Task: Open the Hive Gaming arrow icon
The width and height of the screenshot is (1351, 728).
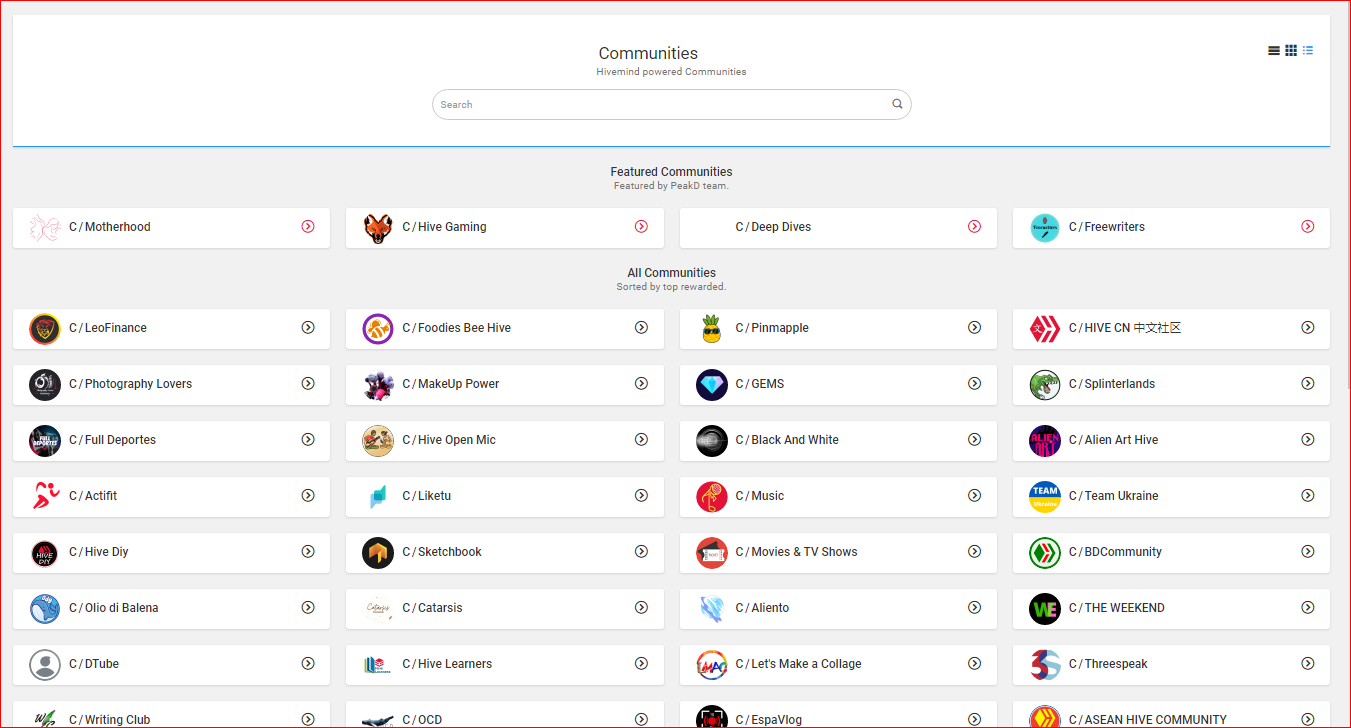Action: click(641, 227)
